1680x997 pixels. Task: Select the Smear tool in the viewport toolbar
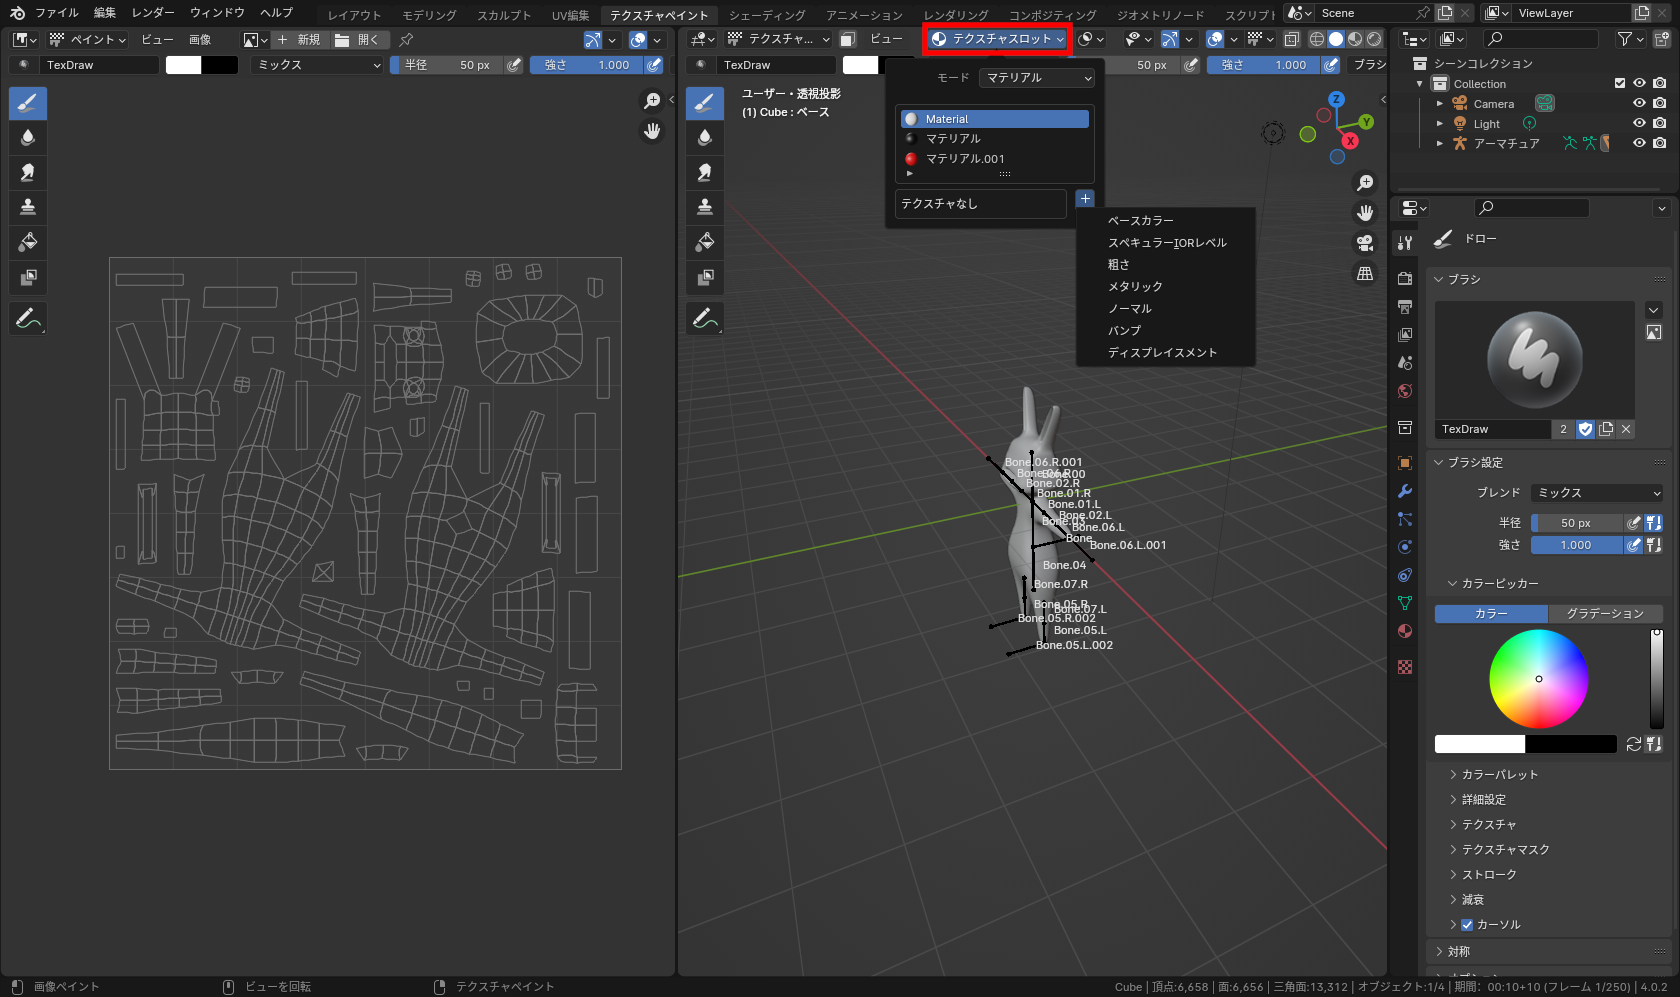pos(705,171)
